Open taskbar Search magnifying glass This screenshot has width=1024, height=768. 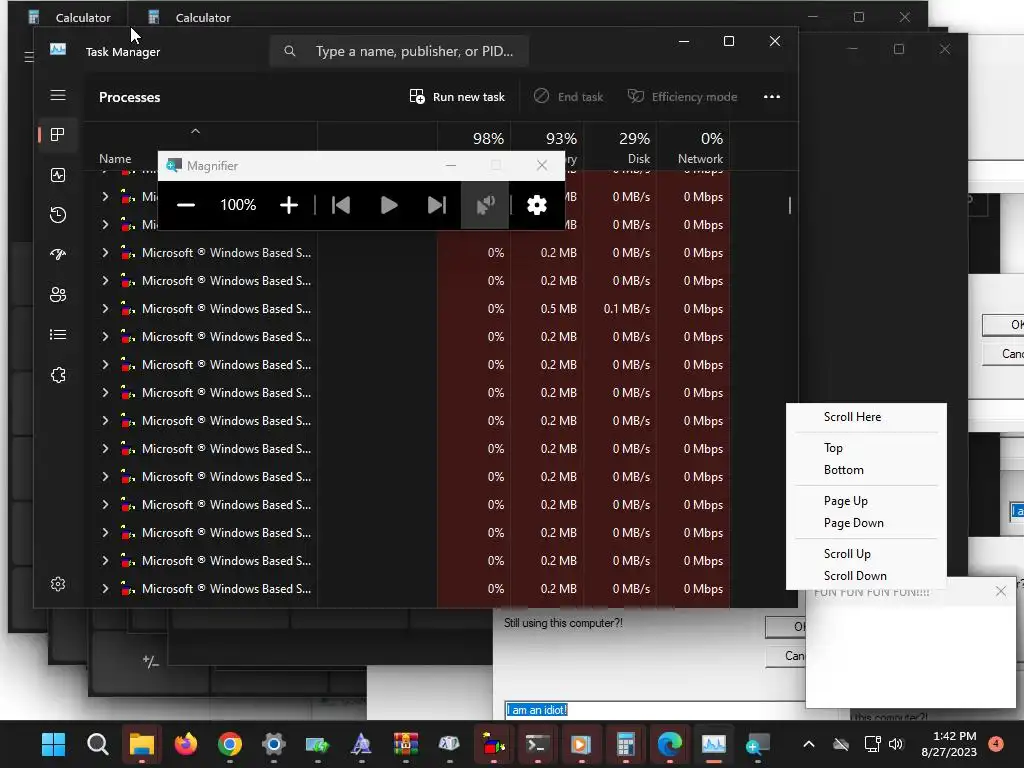[98, 744]
